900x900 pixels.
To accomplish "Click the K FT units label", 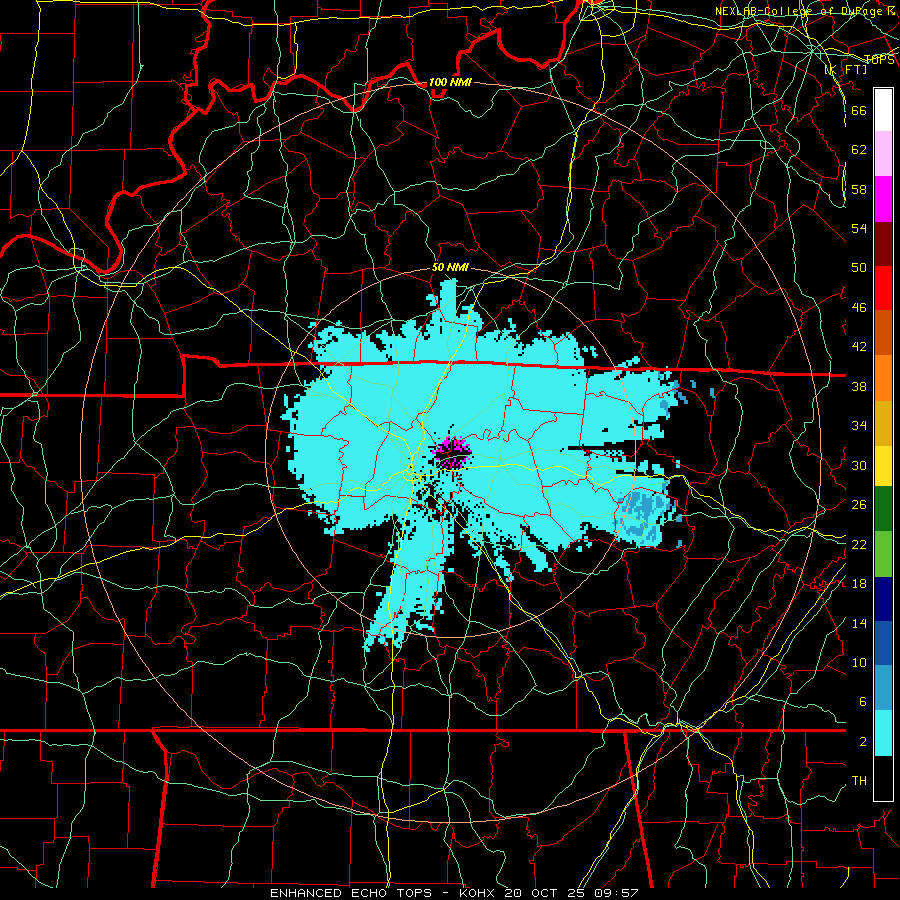I will pos(845,69).
